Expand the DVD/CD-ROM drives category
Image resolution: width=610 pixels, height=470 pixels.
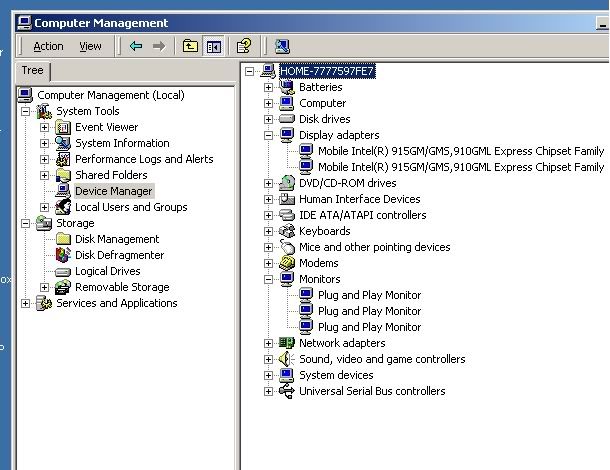point(268,183)
